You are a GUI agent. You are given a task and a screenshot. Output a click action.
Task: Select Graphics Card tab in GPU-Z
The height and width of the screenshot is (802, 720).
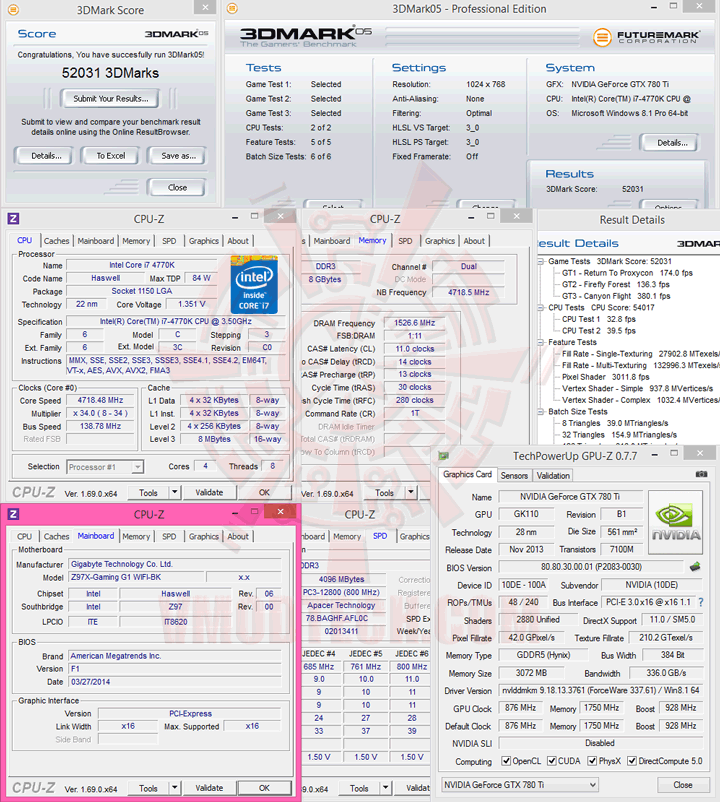tap(467, 475)
